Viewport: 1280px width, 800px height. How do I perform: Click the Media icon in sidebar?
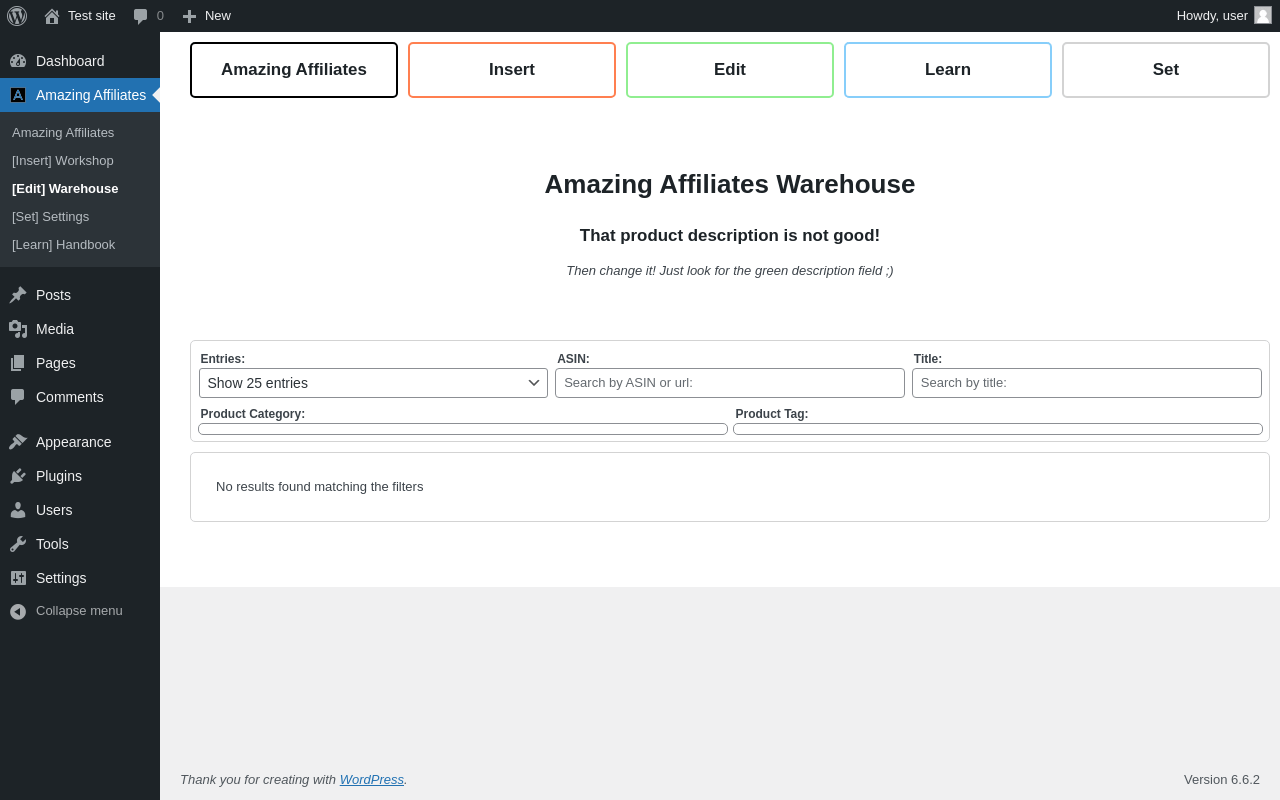coord(18,329)
